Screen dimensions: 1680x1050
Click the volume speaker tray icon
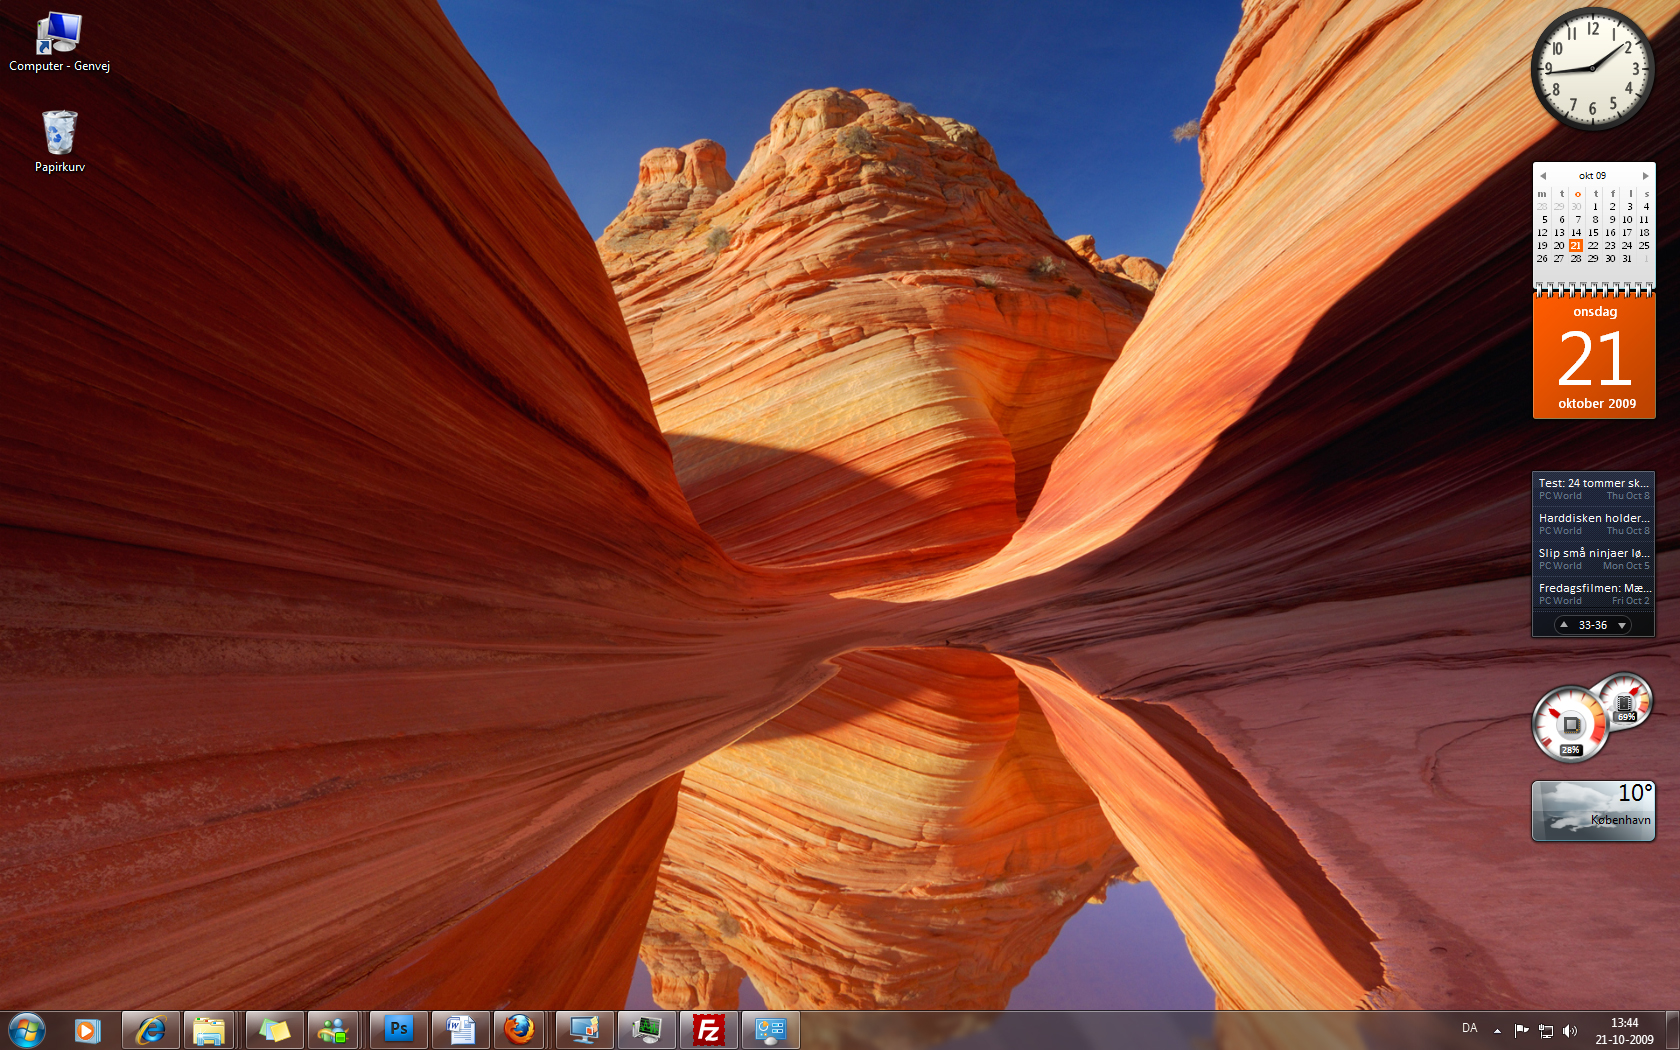[1570, 1031]
